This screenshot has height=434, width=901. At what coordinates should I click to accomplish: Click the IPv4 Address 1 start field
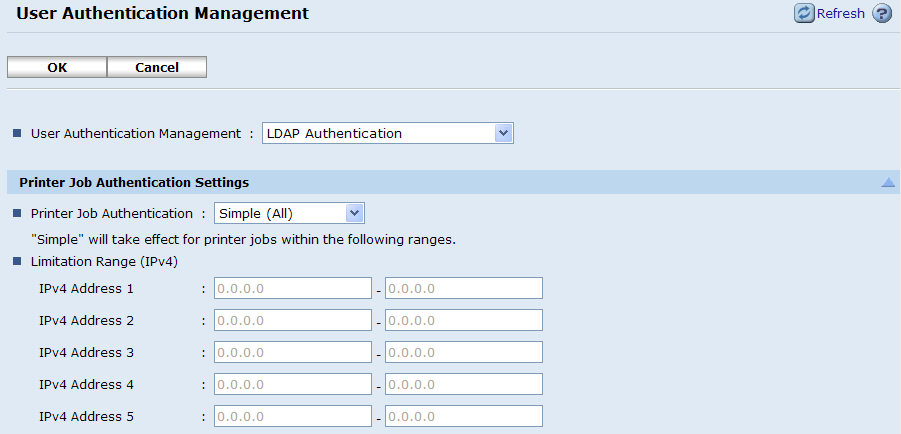(293, 288)
